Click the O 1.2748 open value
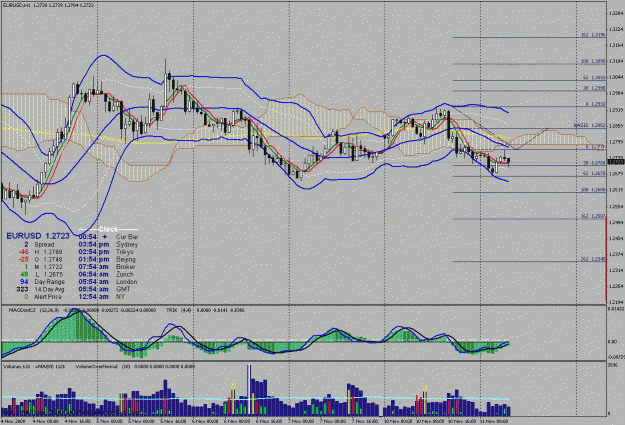 [x=48, y=259]
